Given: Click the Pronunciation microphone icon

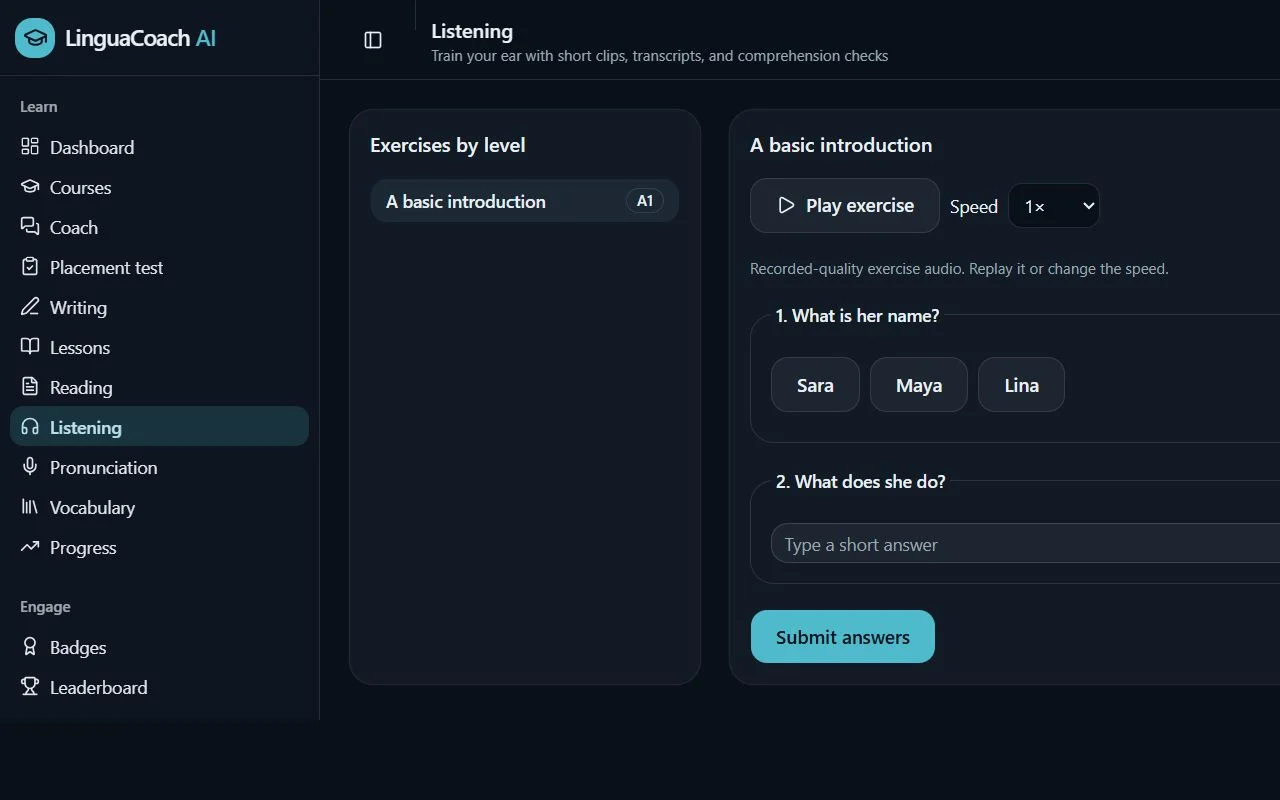Looking at the screenshot, I should [30, 467].
